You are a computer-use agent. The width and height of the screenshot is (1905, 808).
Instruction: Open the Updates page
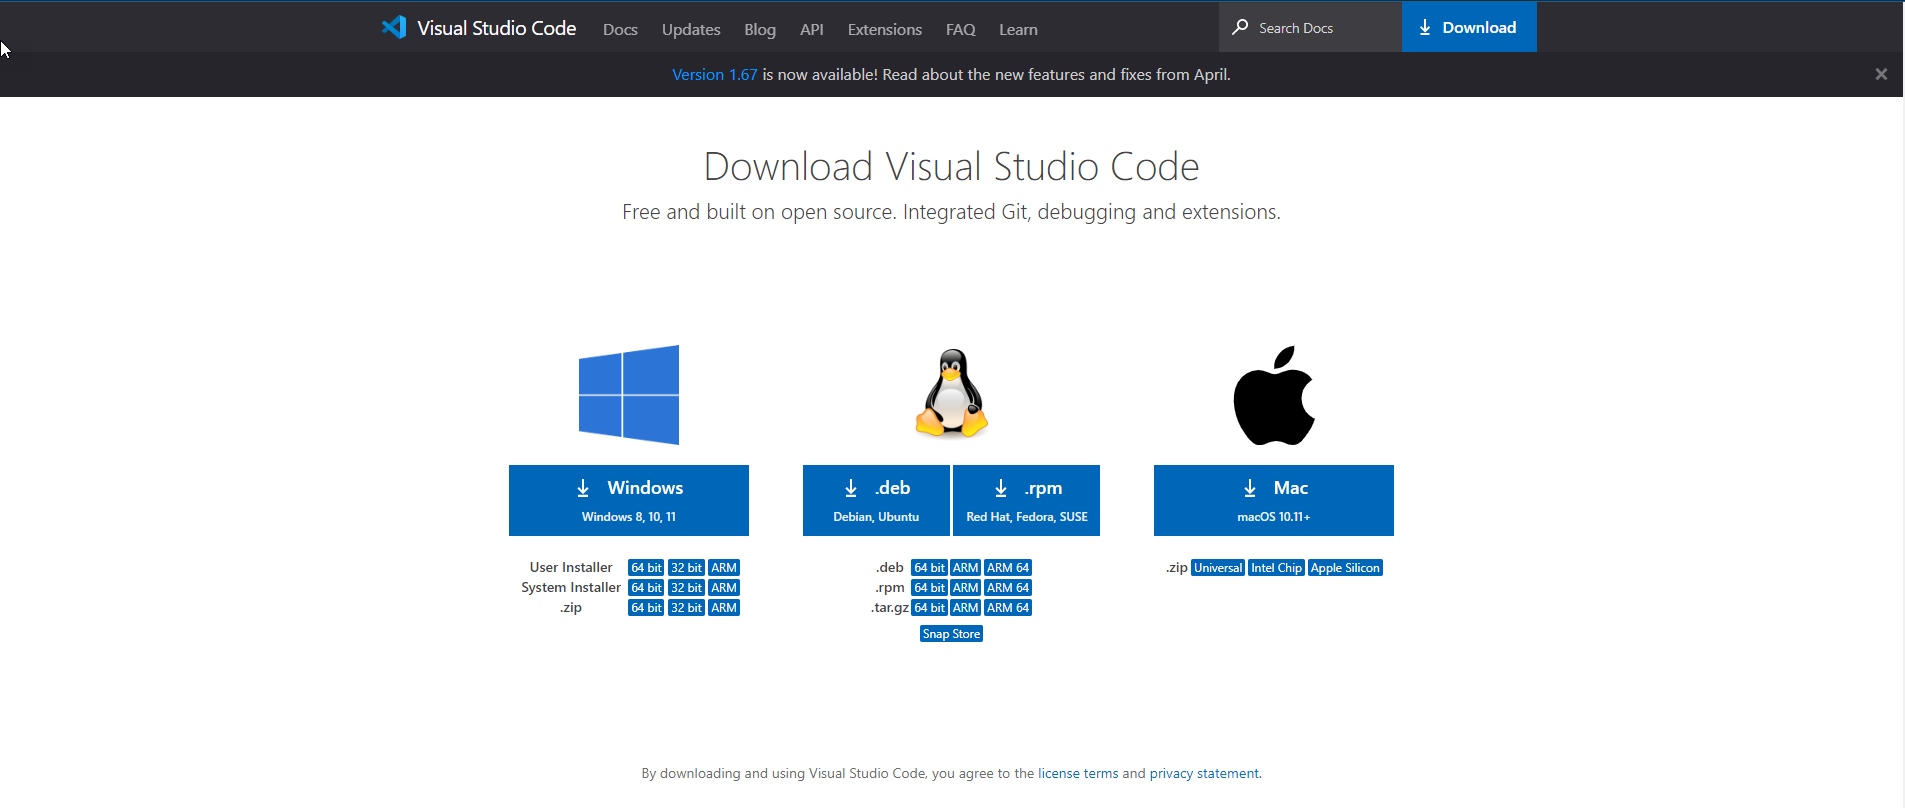click(x=691, y=29)
